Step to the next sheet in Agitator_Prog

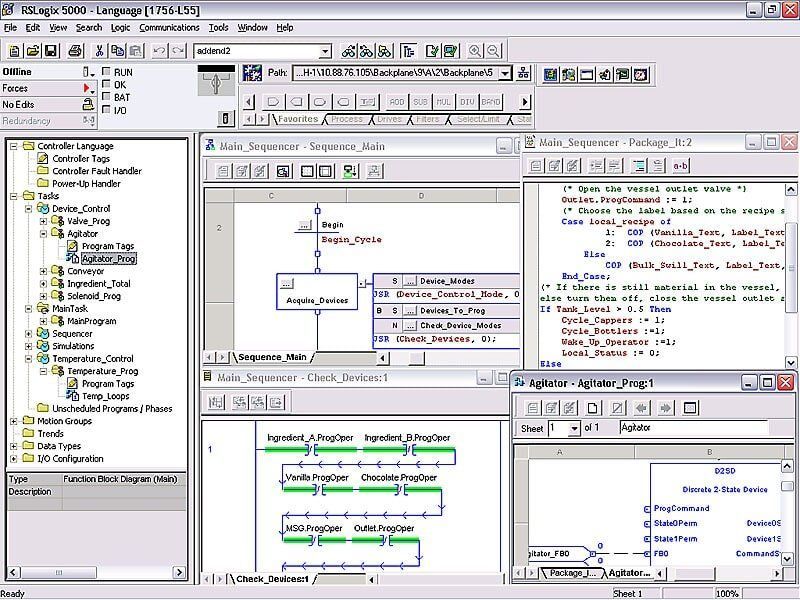[x=666, y=407]
